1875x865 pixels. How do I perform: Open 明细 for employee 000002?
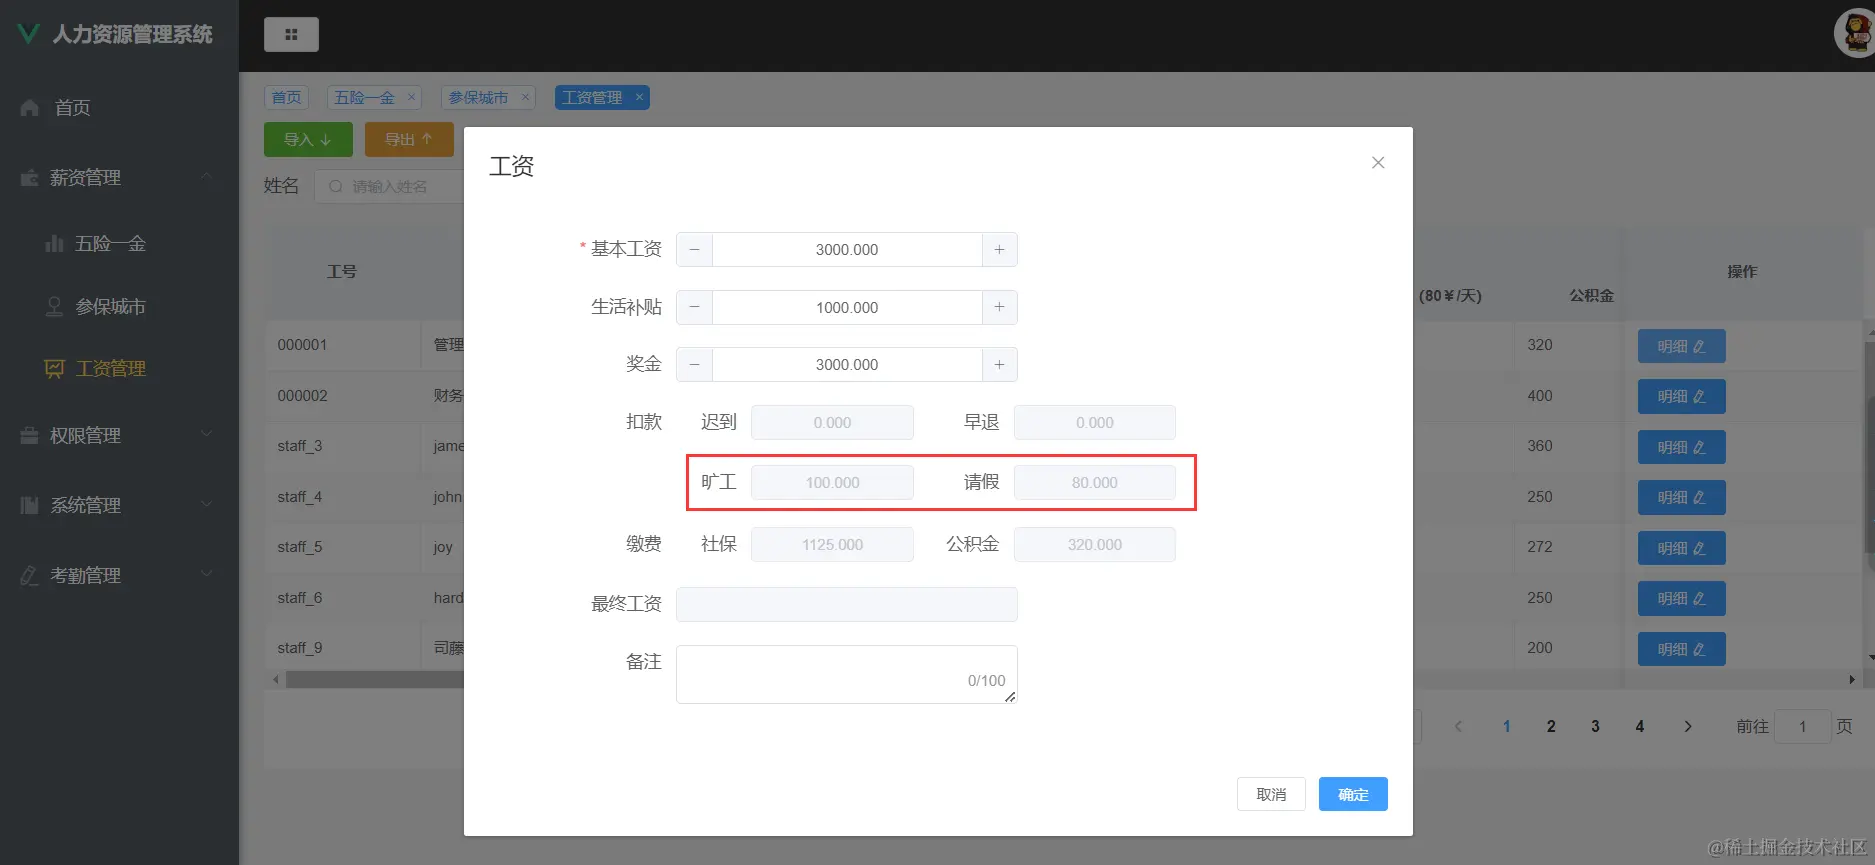point(1681,396)
